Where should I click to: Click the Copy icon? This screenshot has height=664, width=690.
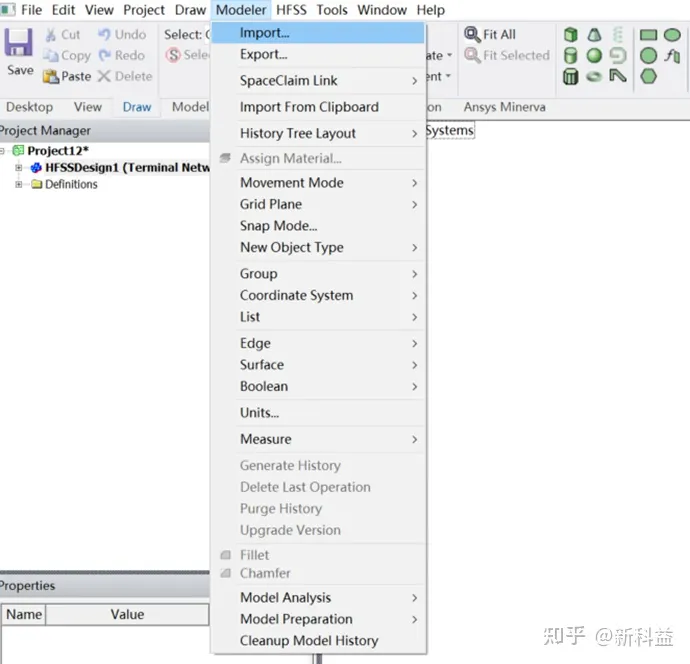50,55
